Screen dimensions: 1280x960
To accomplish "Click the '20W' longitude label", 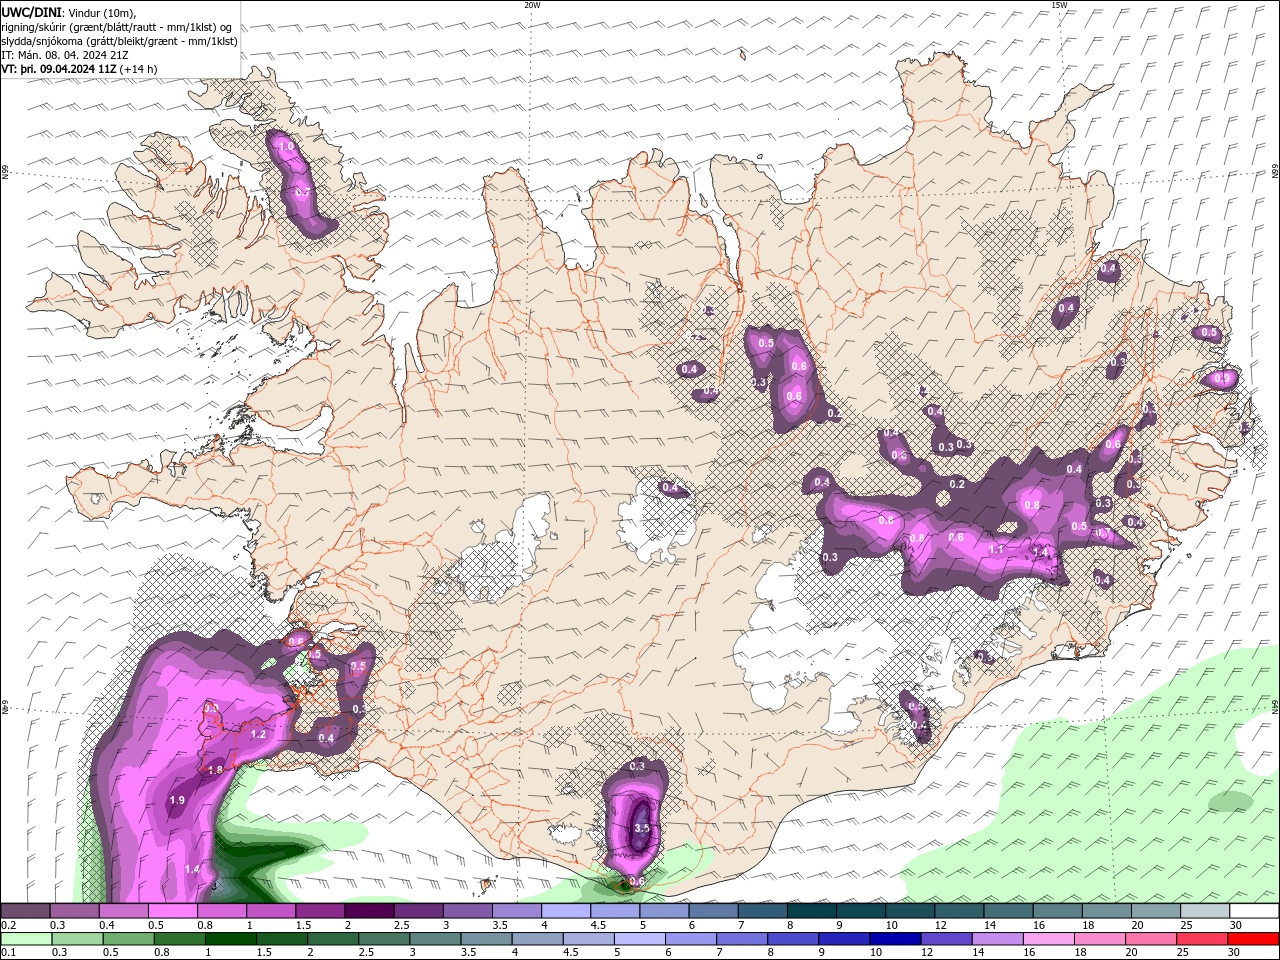I will (x=532, y=5).
